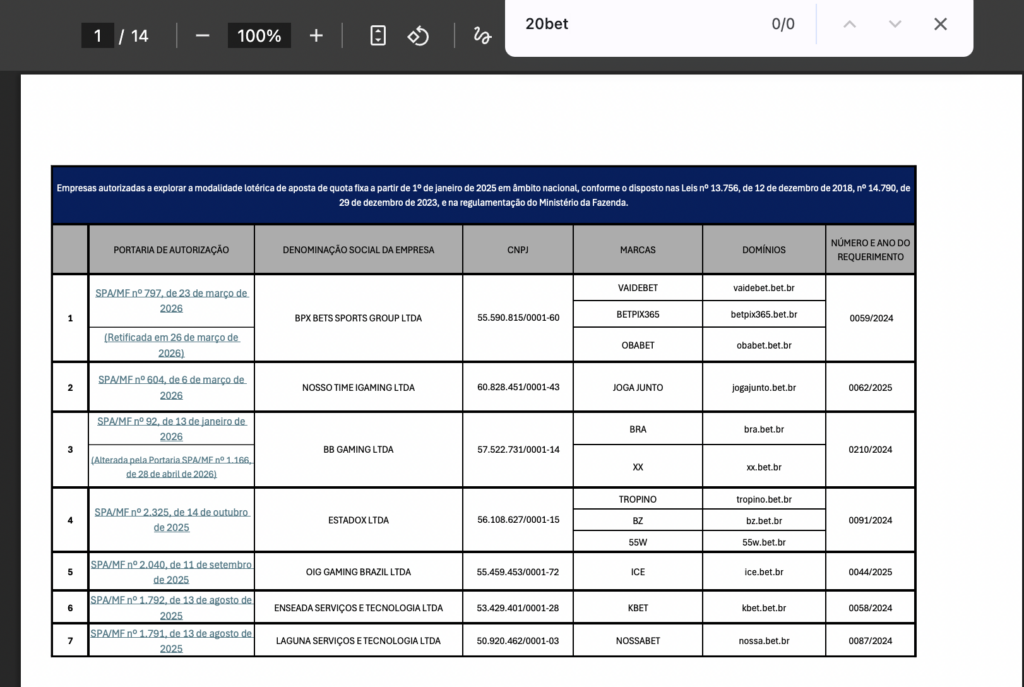The image size is (1024, 687).
Task: Click the TROPINO brand cell
Action: point(637,499)
